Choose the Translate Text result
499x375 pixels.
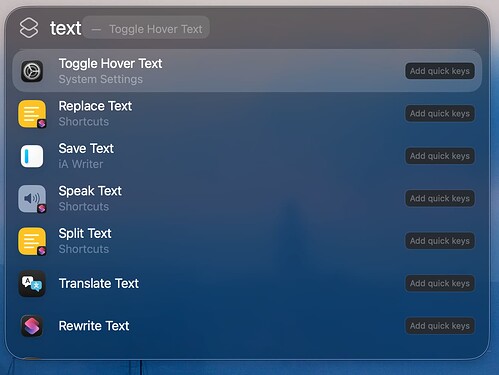pyautogui.click(x=247, y=283)
